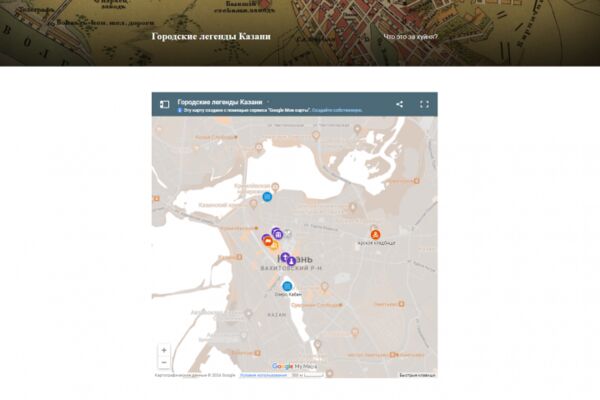The image size is (600, 400).
Task: Select the blue marker near the Kremlin embankment
Action: coord(267,197)
